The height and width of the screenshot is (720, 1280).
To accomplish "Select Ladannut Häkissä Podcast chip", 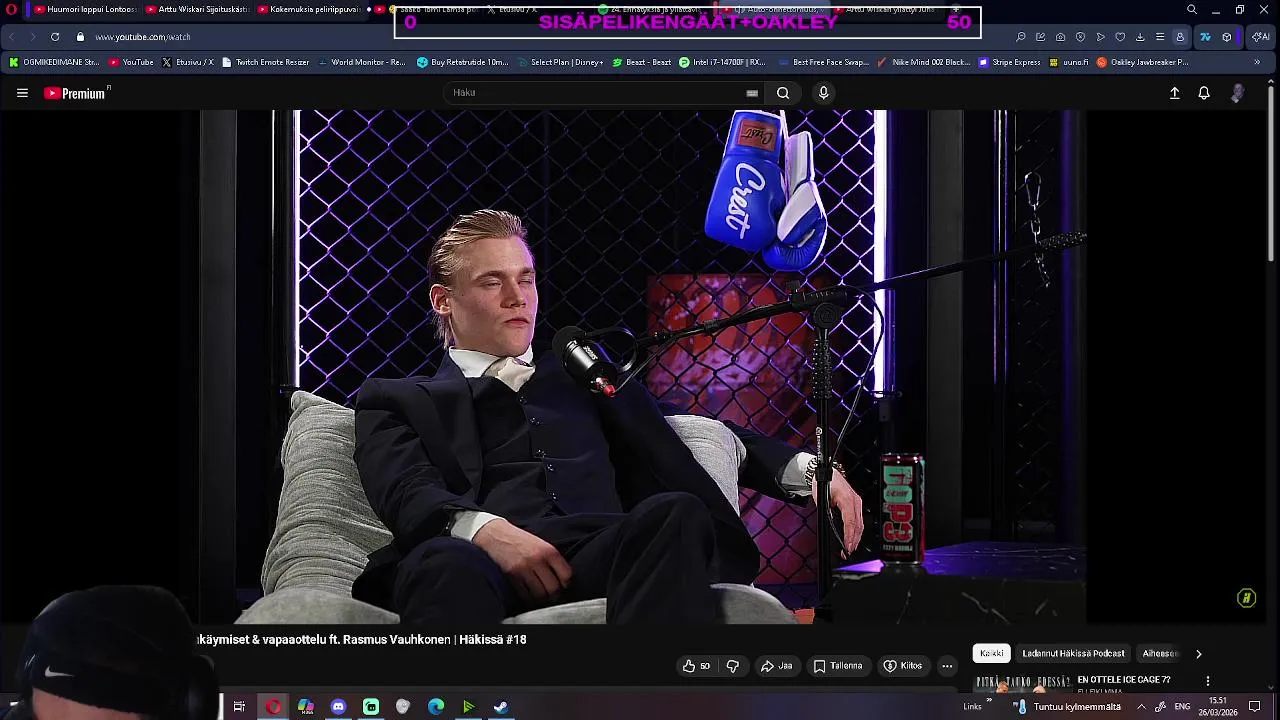I will (1073, 654).
